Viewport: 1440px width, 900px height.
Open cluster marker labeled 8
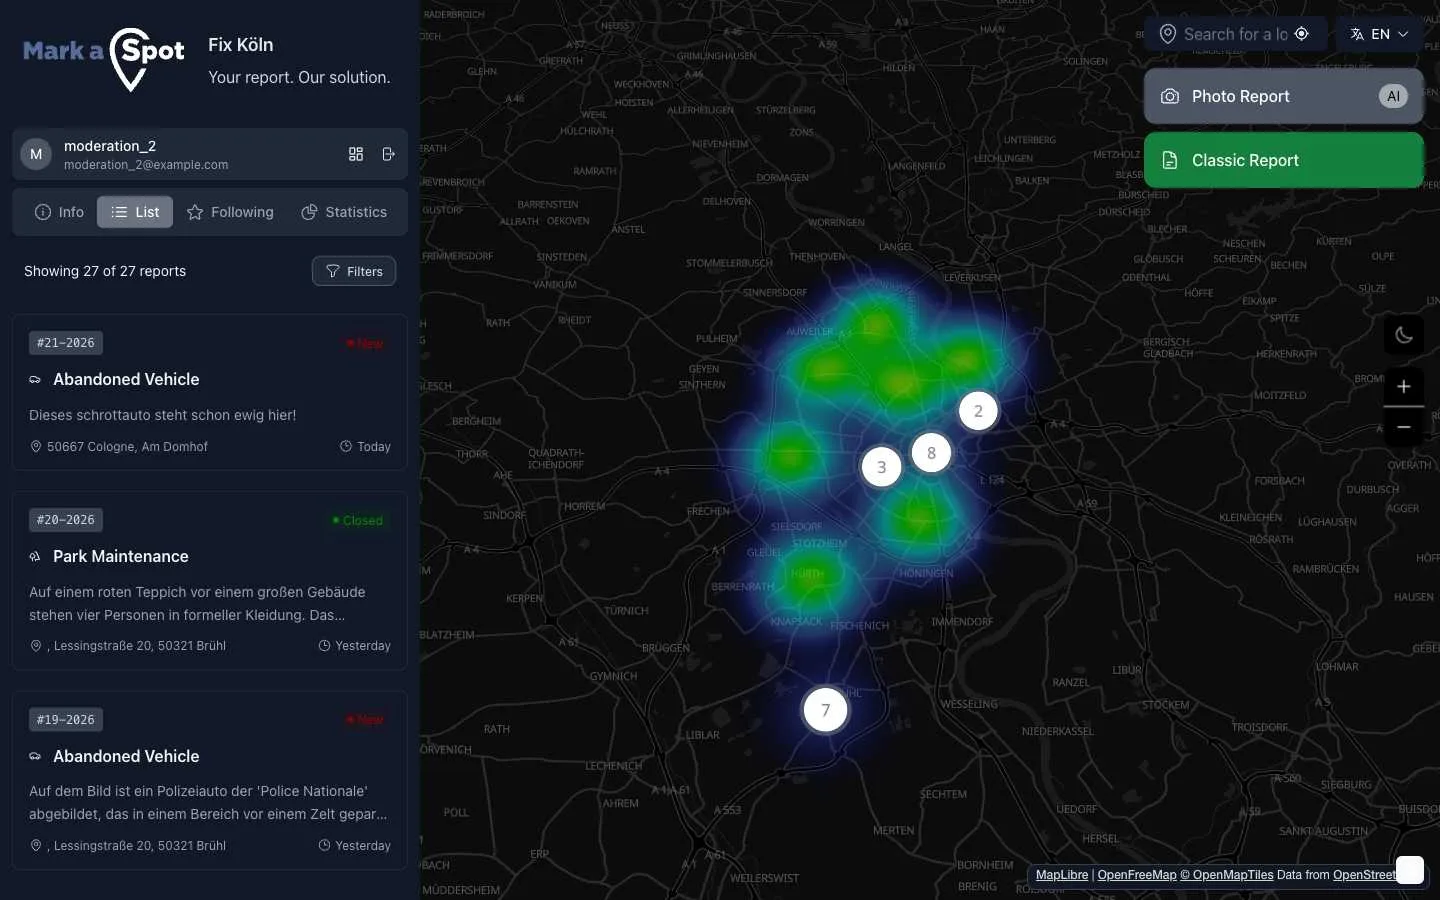tap(932, 453)
